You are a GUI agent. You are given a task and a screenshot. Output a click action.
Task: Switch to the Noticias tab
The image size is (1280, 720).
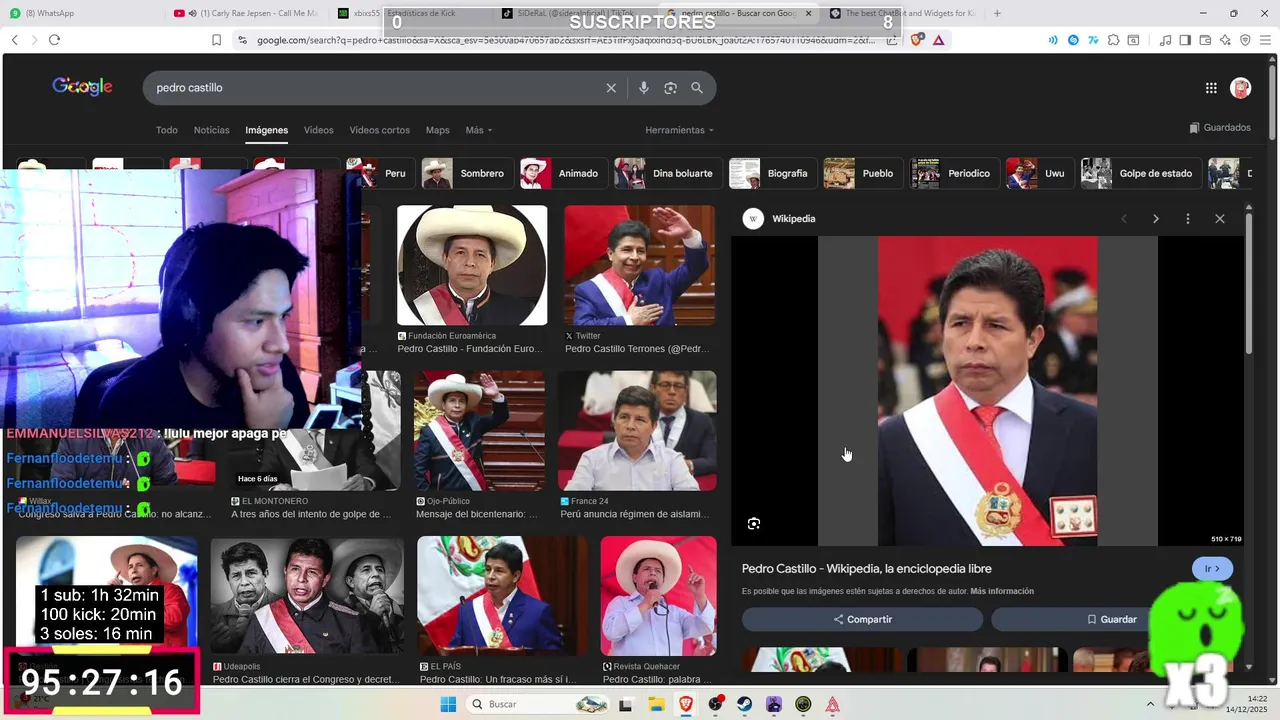[x=211, y=130]
